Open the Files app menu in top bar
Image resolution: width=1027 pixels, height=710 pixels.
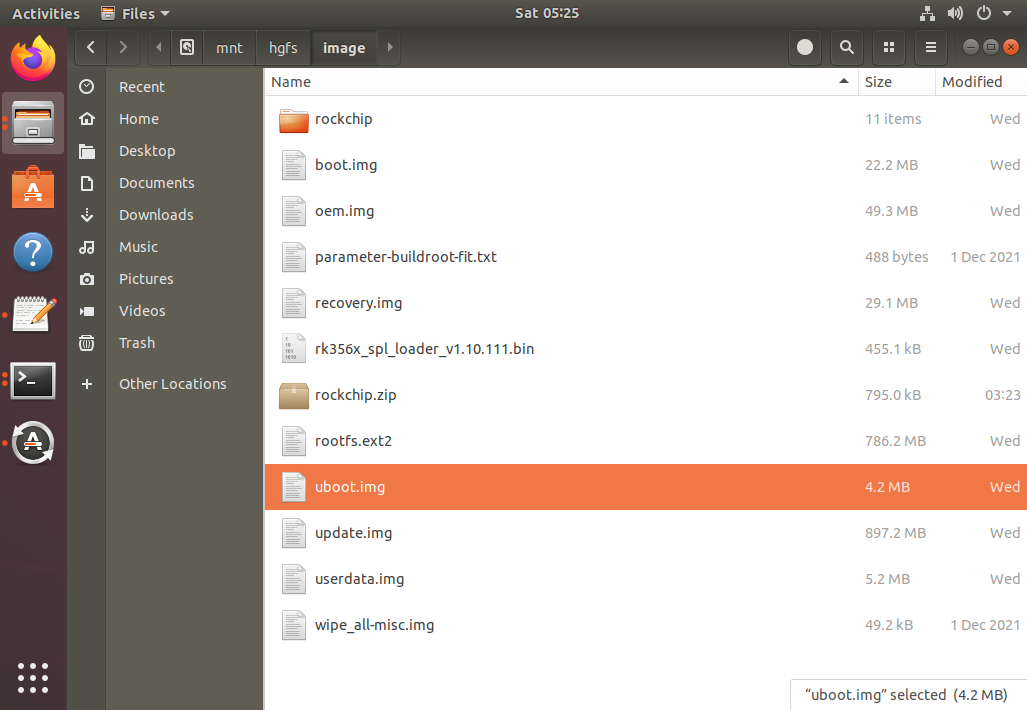click(135, 13)
